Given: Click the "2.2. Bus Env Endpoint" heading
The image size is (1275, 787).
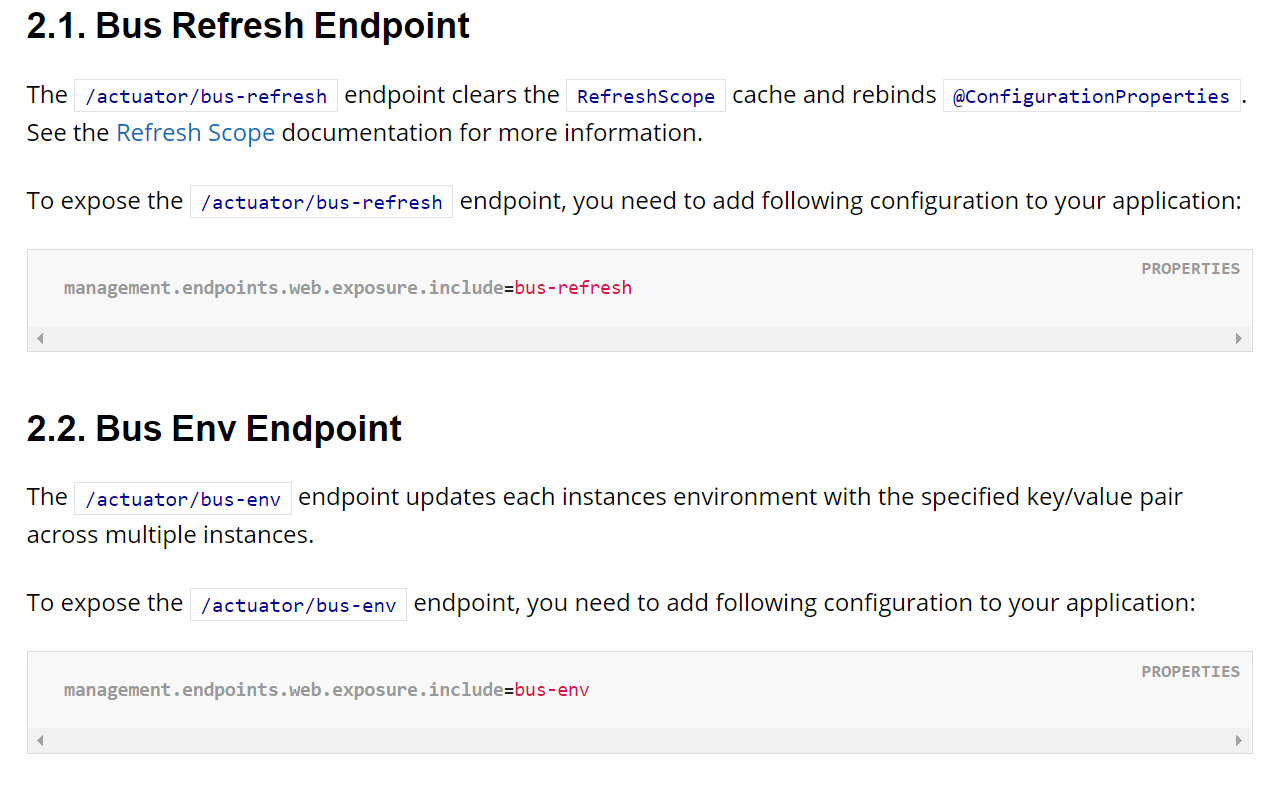Looking at the screenshot, I should pyautogui.click(x=214, y=428).
